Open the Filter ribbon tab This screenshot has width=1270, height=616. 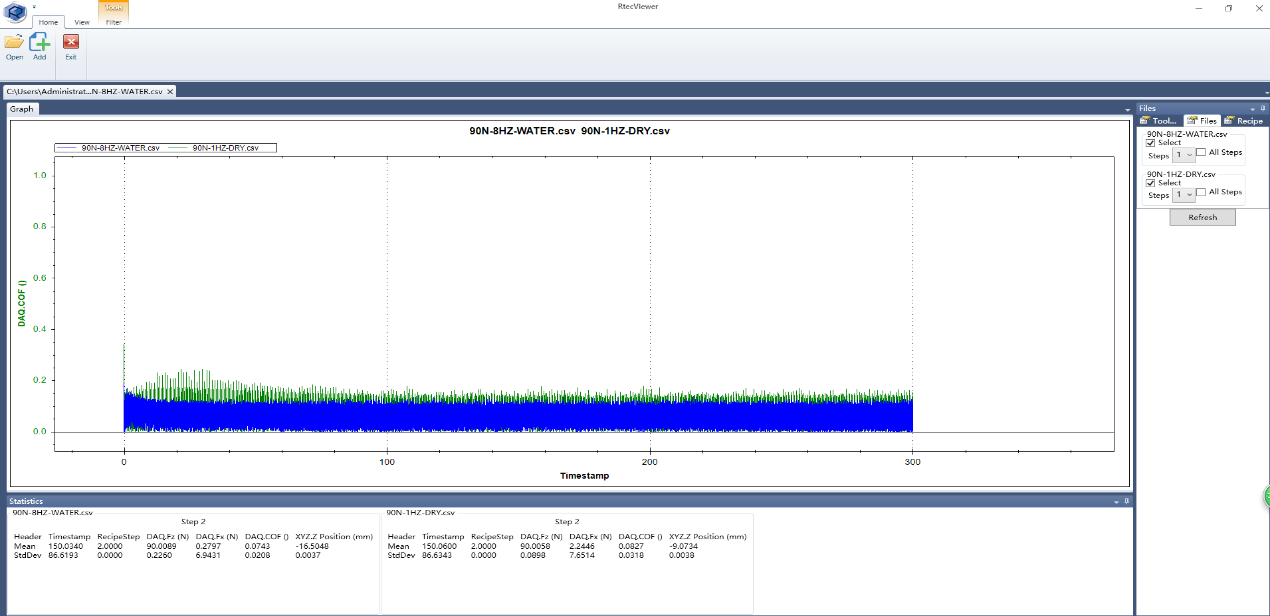tap(113, 21)
